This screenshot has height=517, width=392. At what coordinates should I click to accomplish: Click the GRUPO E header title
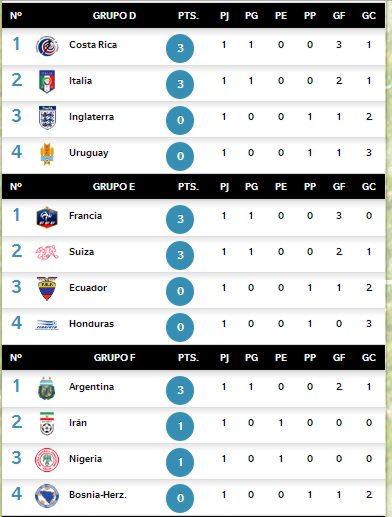[114, 187]
